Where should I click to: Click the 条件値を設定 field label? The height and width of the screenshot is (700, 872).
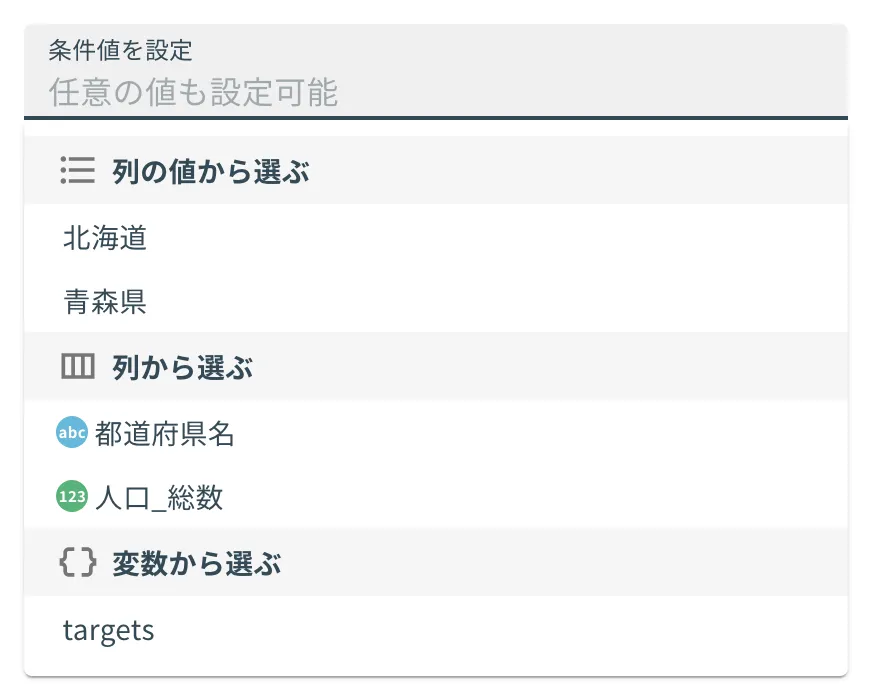pyautogui.click(x=120, y=50)
